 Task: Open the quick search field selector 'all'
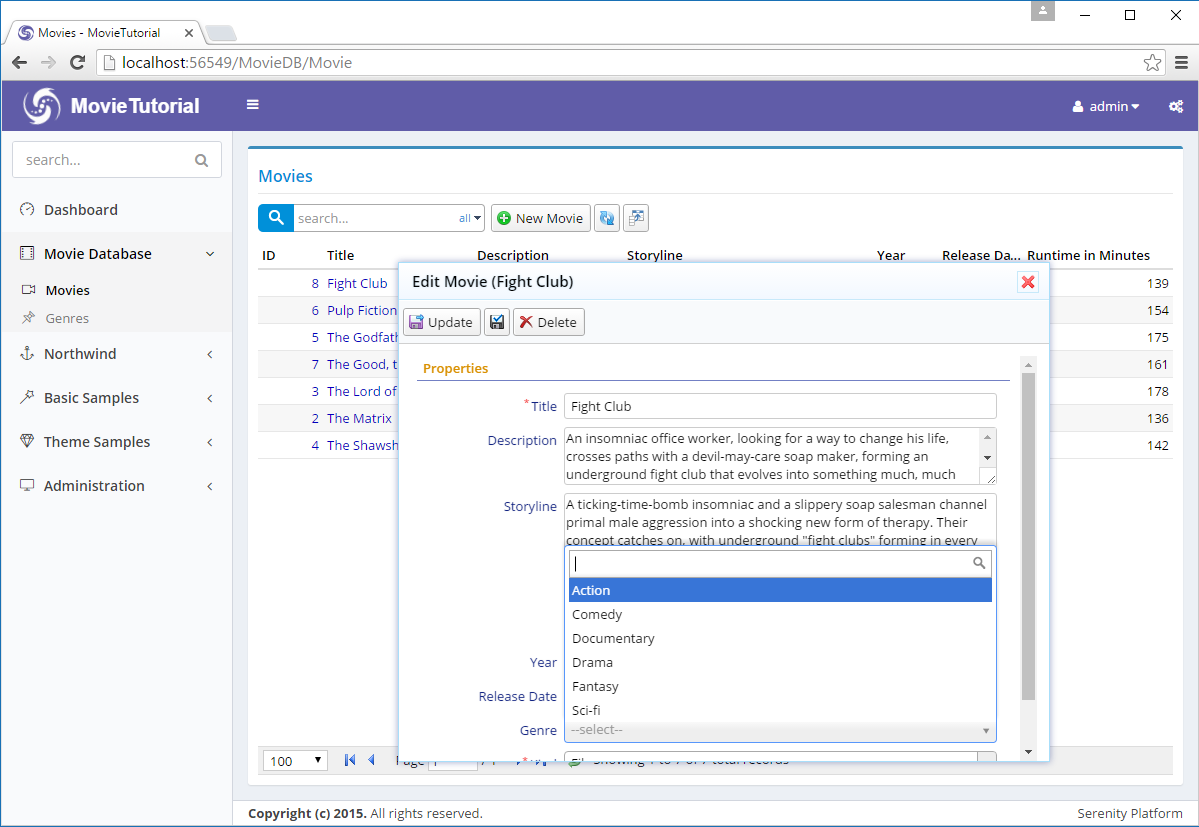pos(470,218)
